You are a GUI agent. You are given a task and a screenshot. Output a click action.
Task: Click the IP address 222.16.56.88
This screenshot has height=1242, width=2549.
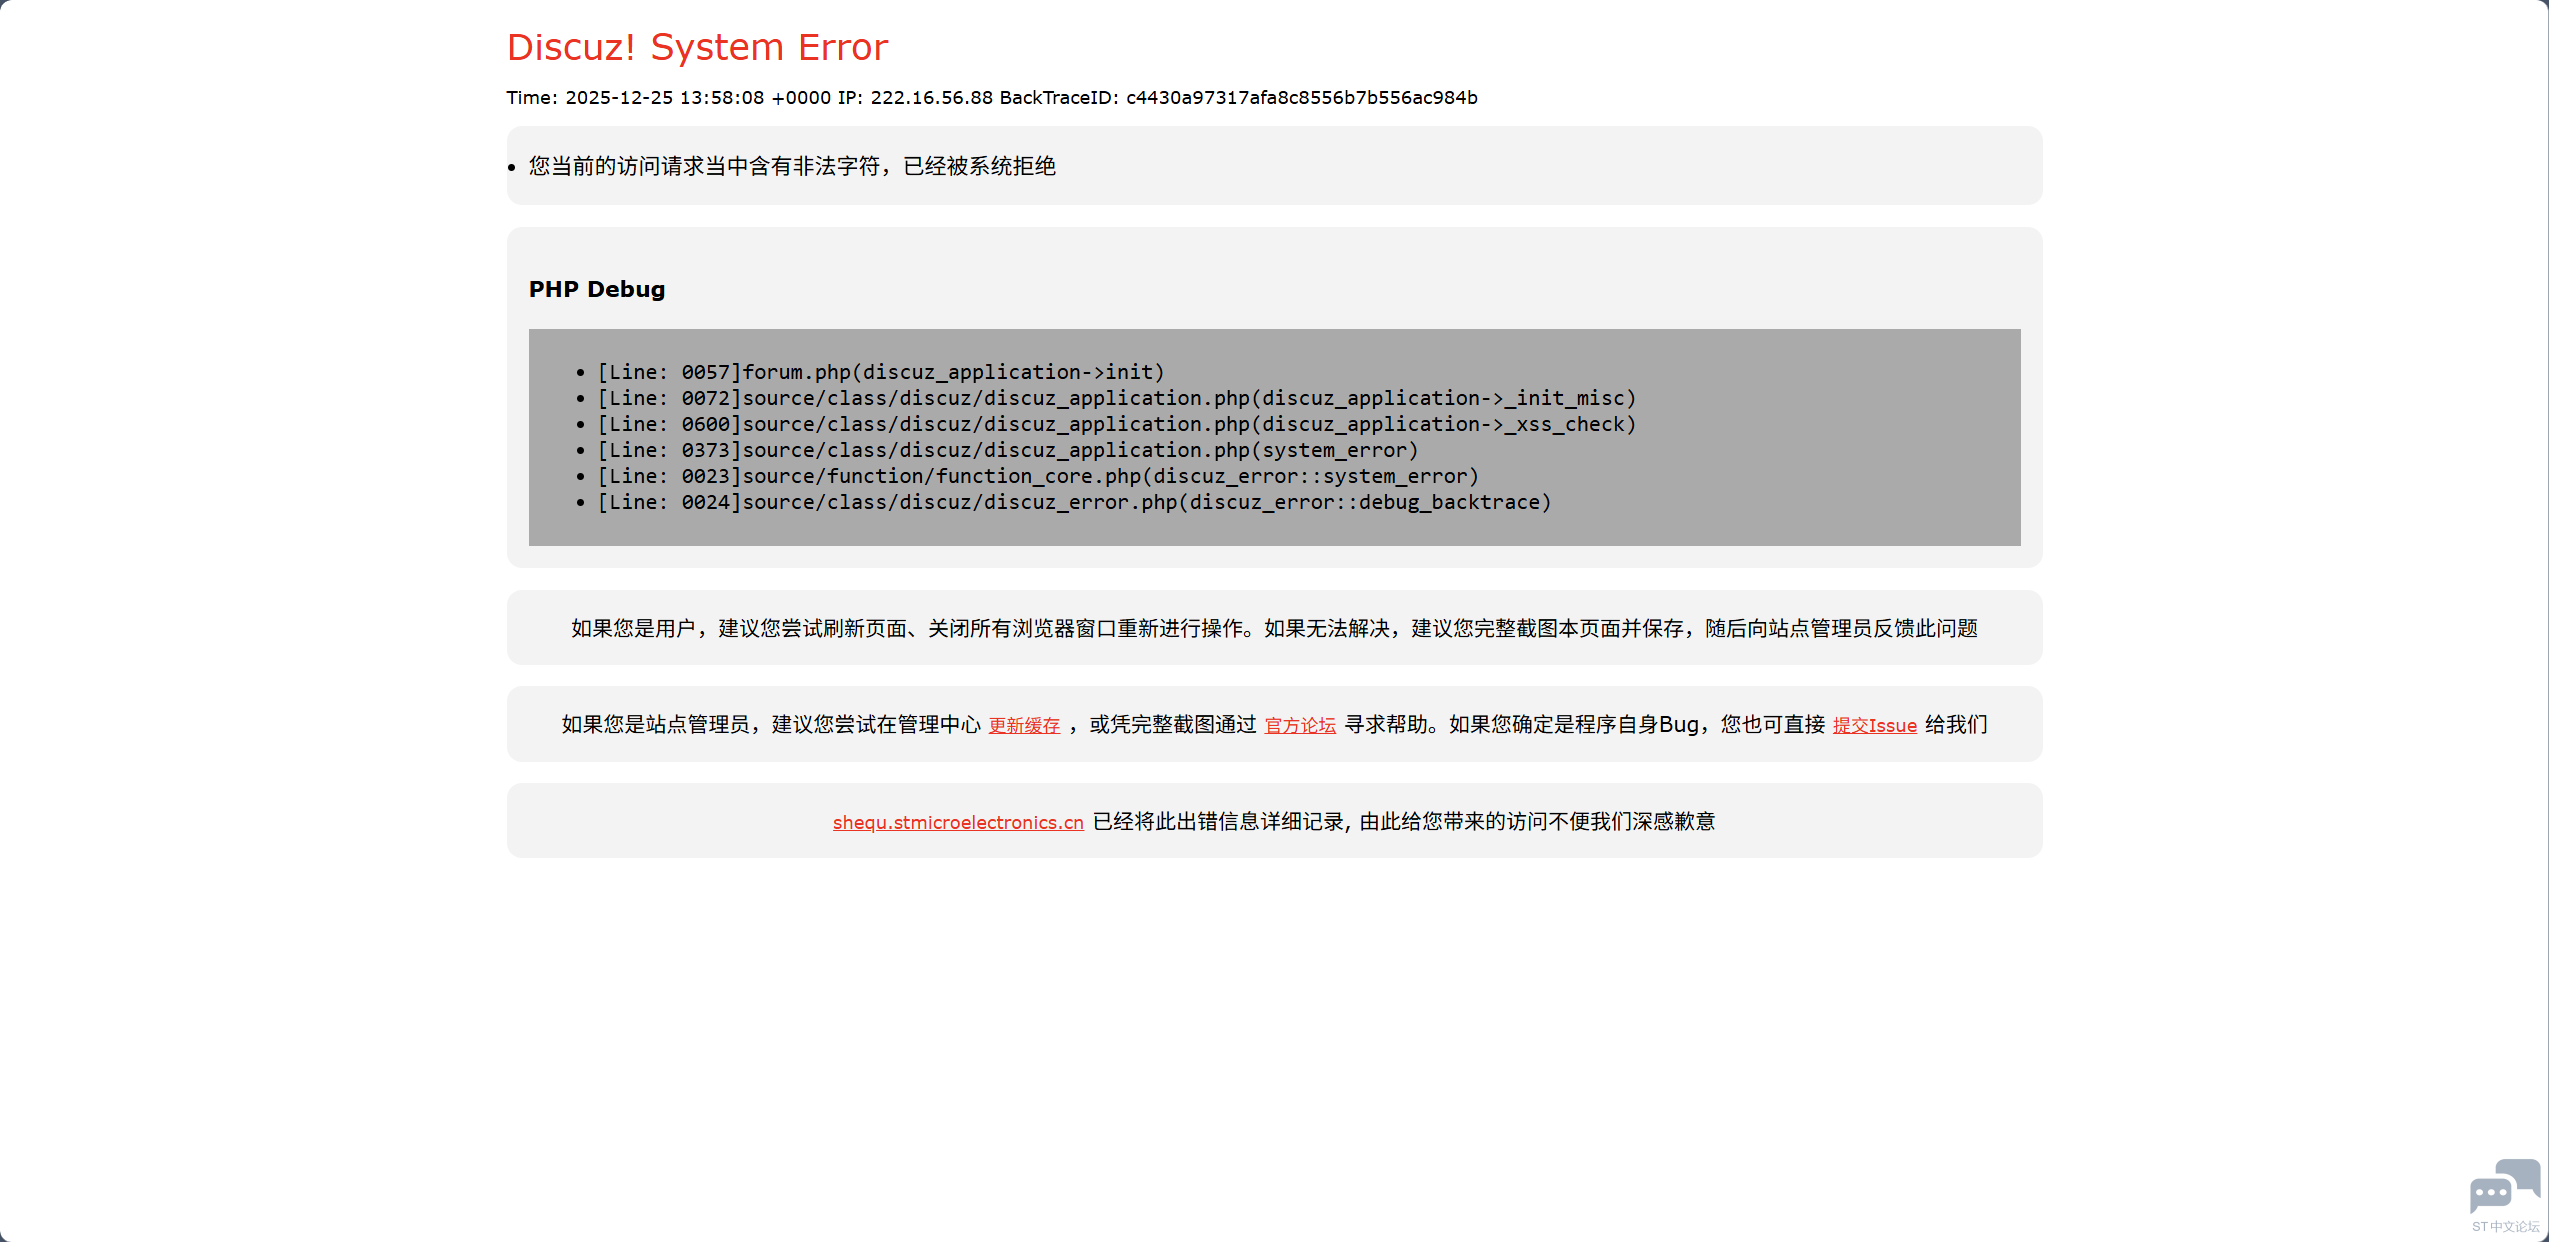tap(931, 97)
